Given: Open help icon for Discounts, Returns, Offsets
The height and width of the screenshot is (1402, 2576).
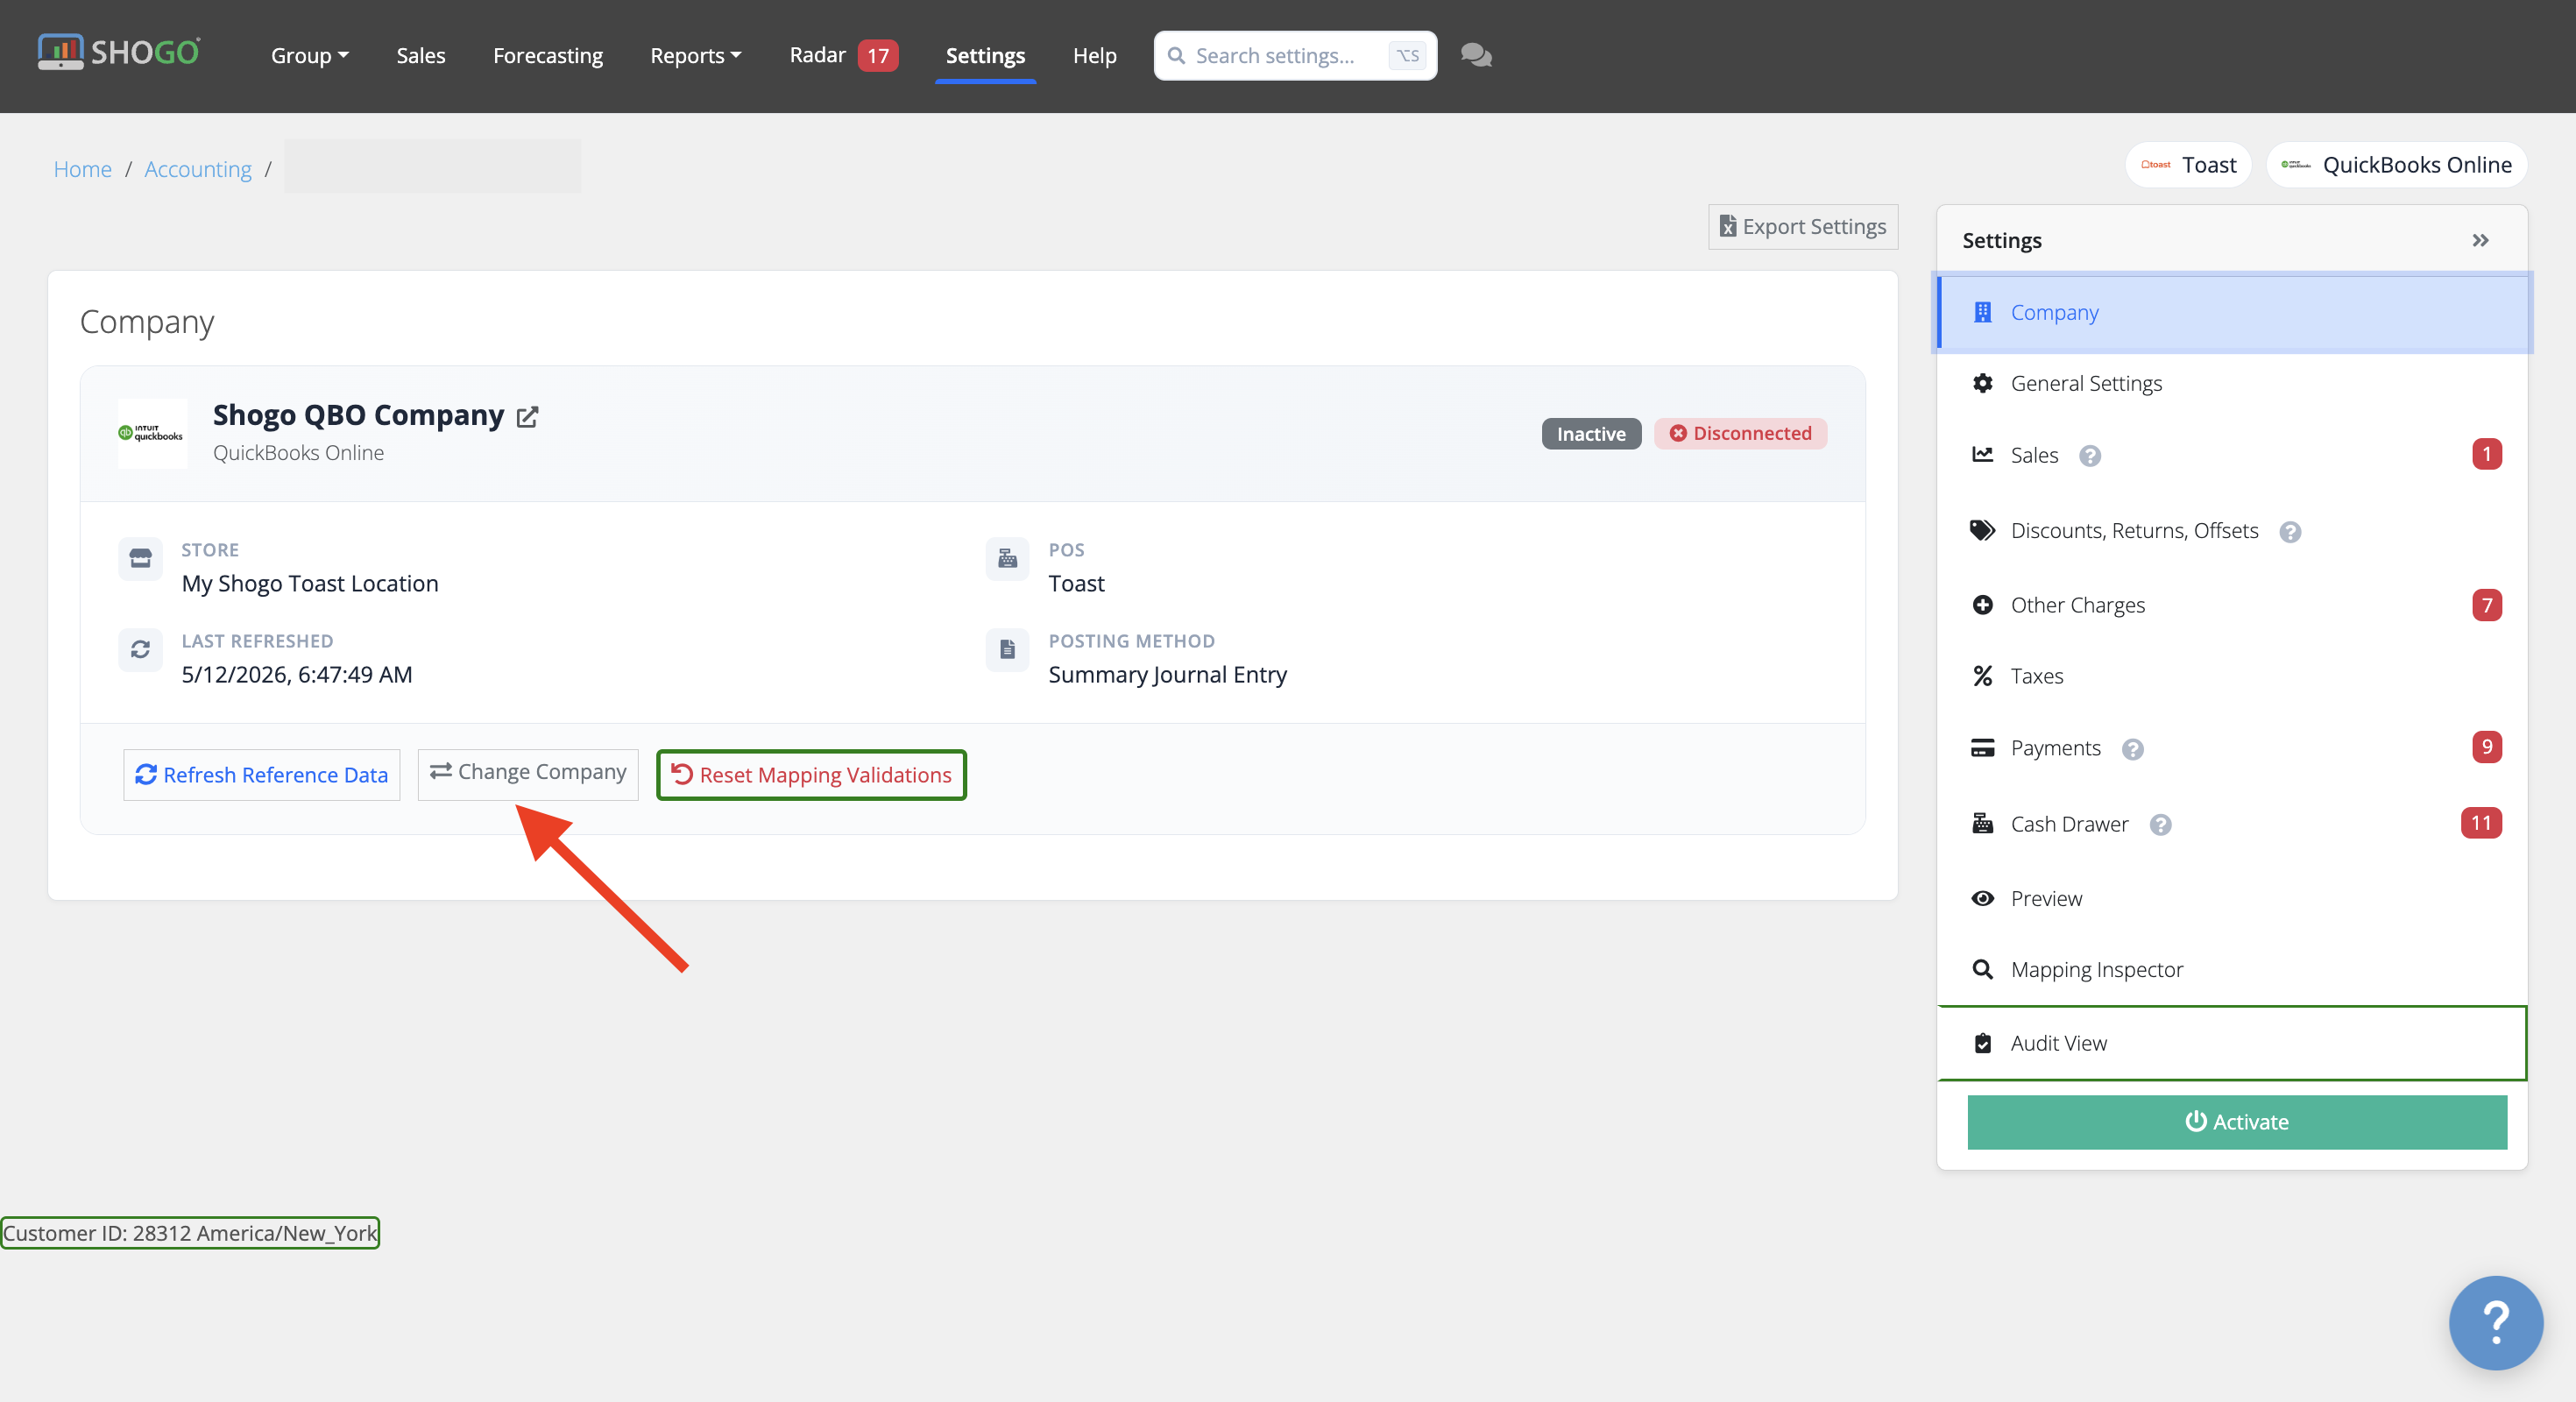Looking at the screenshot, I should tap(2290, 532).
